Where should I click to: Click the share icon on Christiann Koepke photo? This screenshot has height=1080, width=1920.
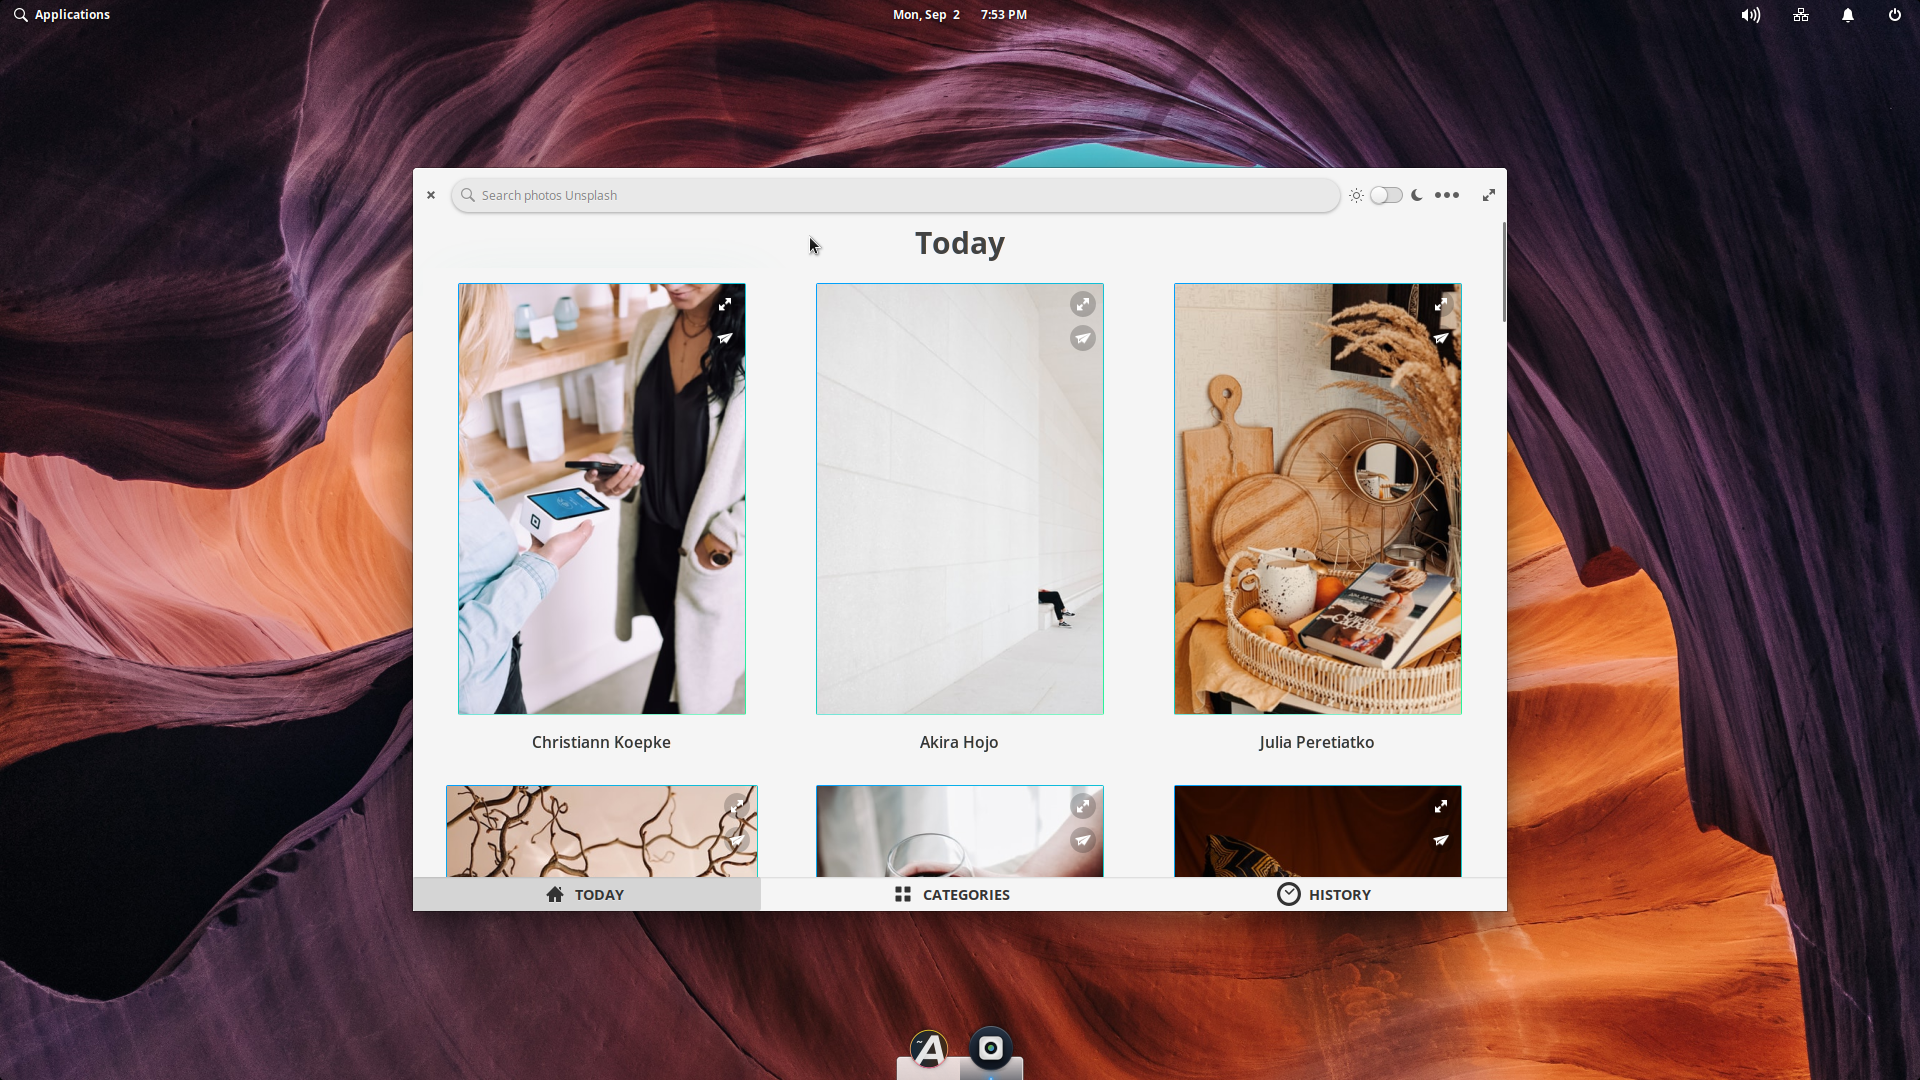[x=725, y=339]
